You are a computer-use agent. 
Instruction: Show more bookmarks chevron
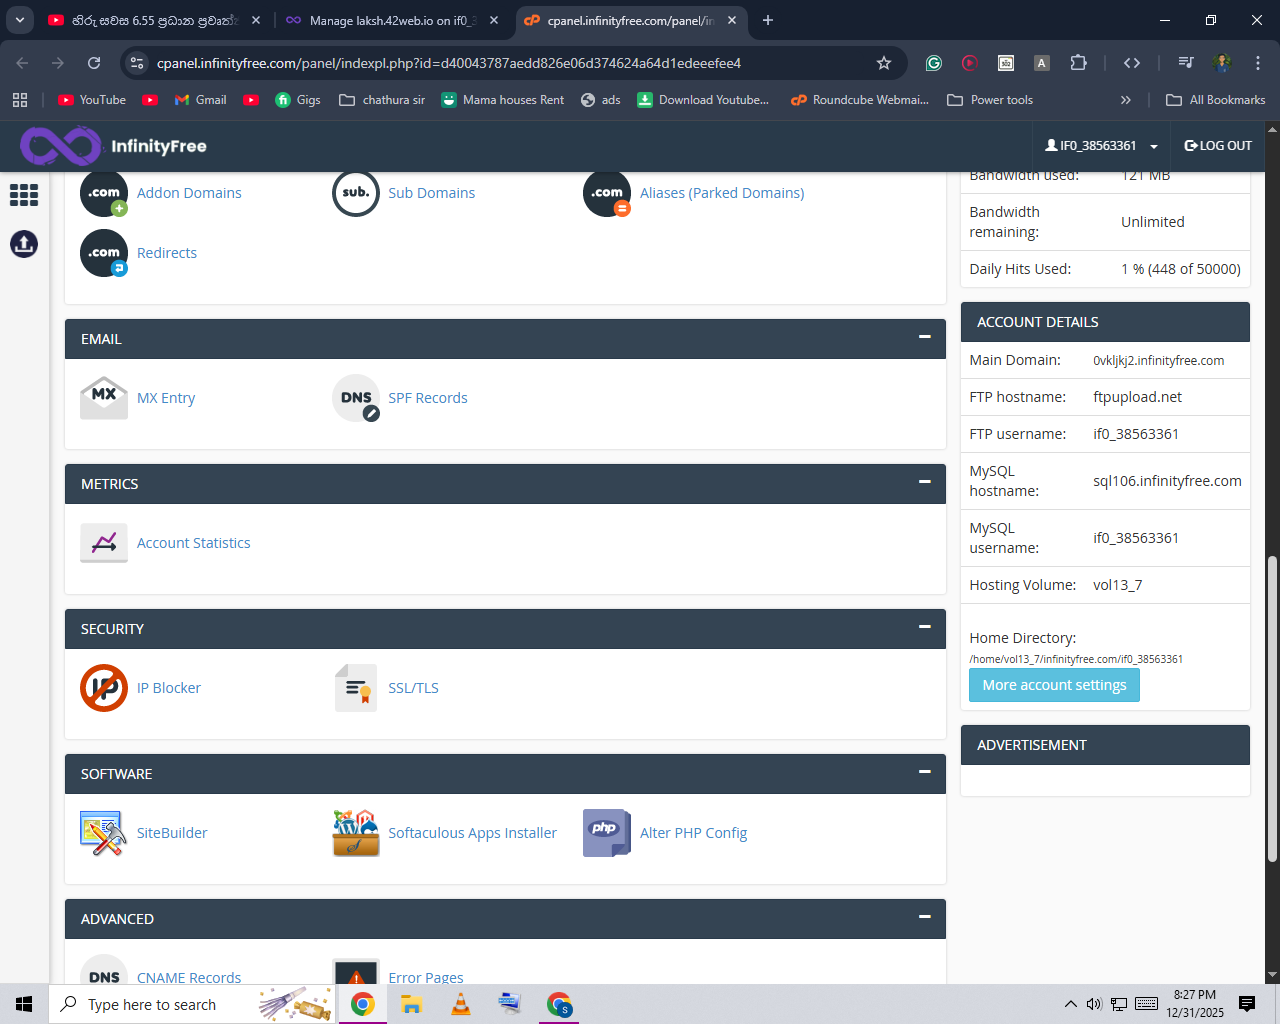[x=1126, y=100]
